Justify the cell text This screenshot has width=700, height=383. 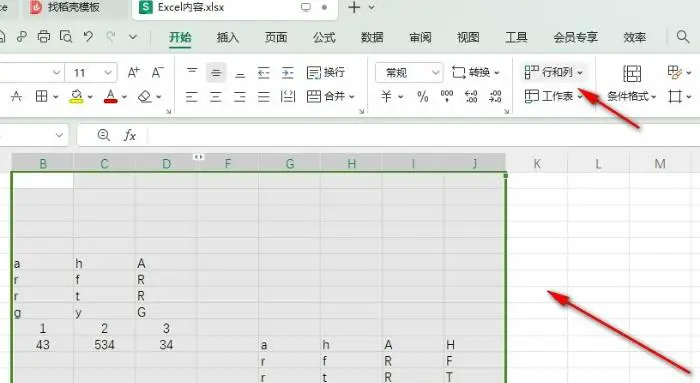click(264, 96)
